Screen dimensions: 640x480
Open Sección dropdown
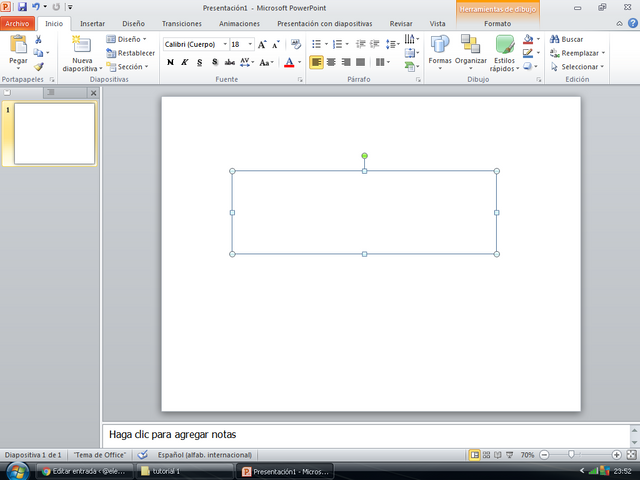127,67
